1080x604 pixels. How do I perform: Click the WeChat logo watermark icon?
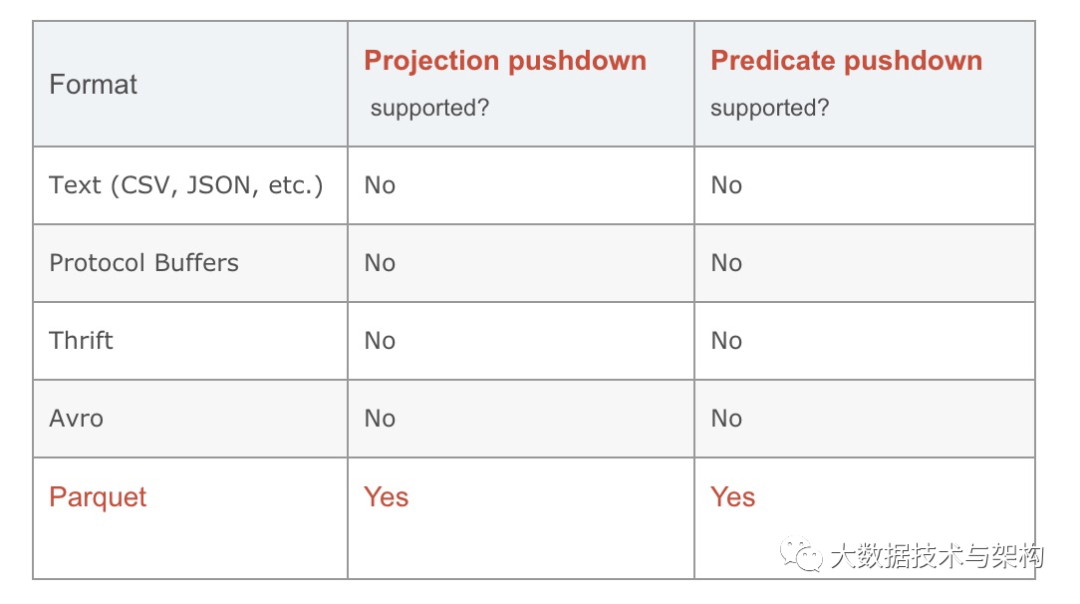[x=802, y=555]
